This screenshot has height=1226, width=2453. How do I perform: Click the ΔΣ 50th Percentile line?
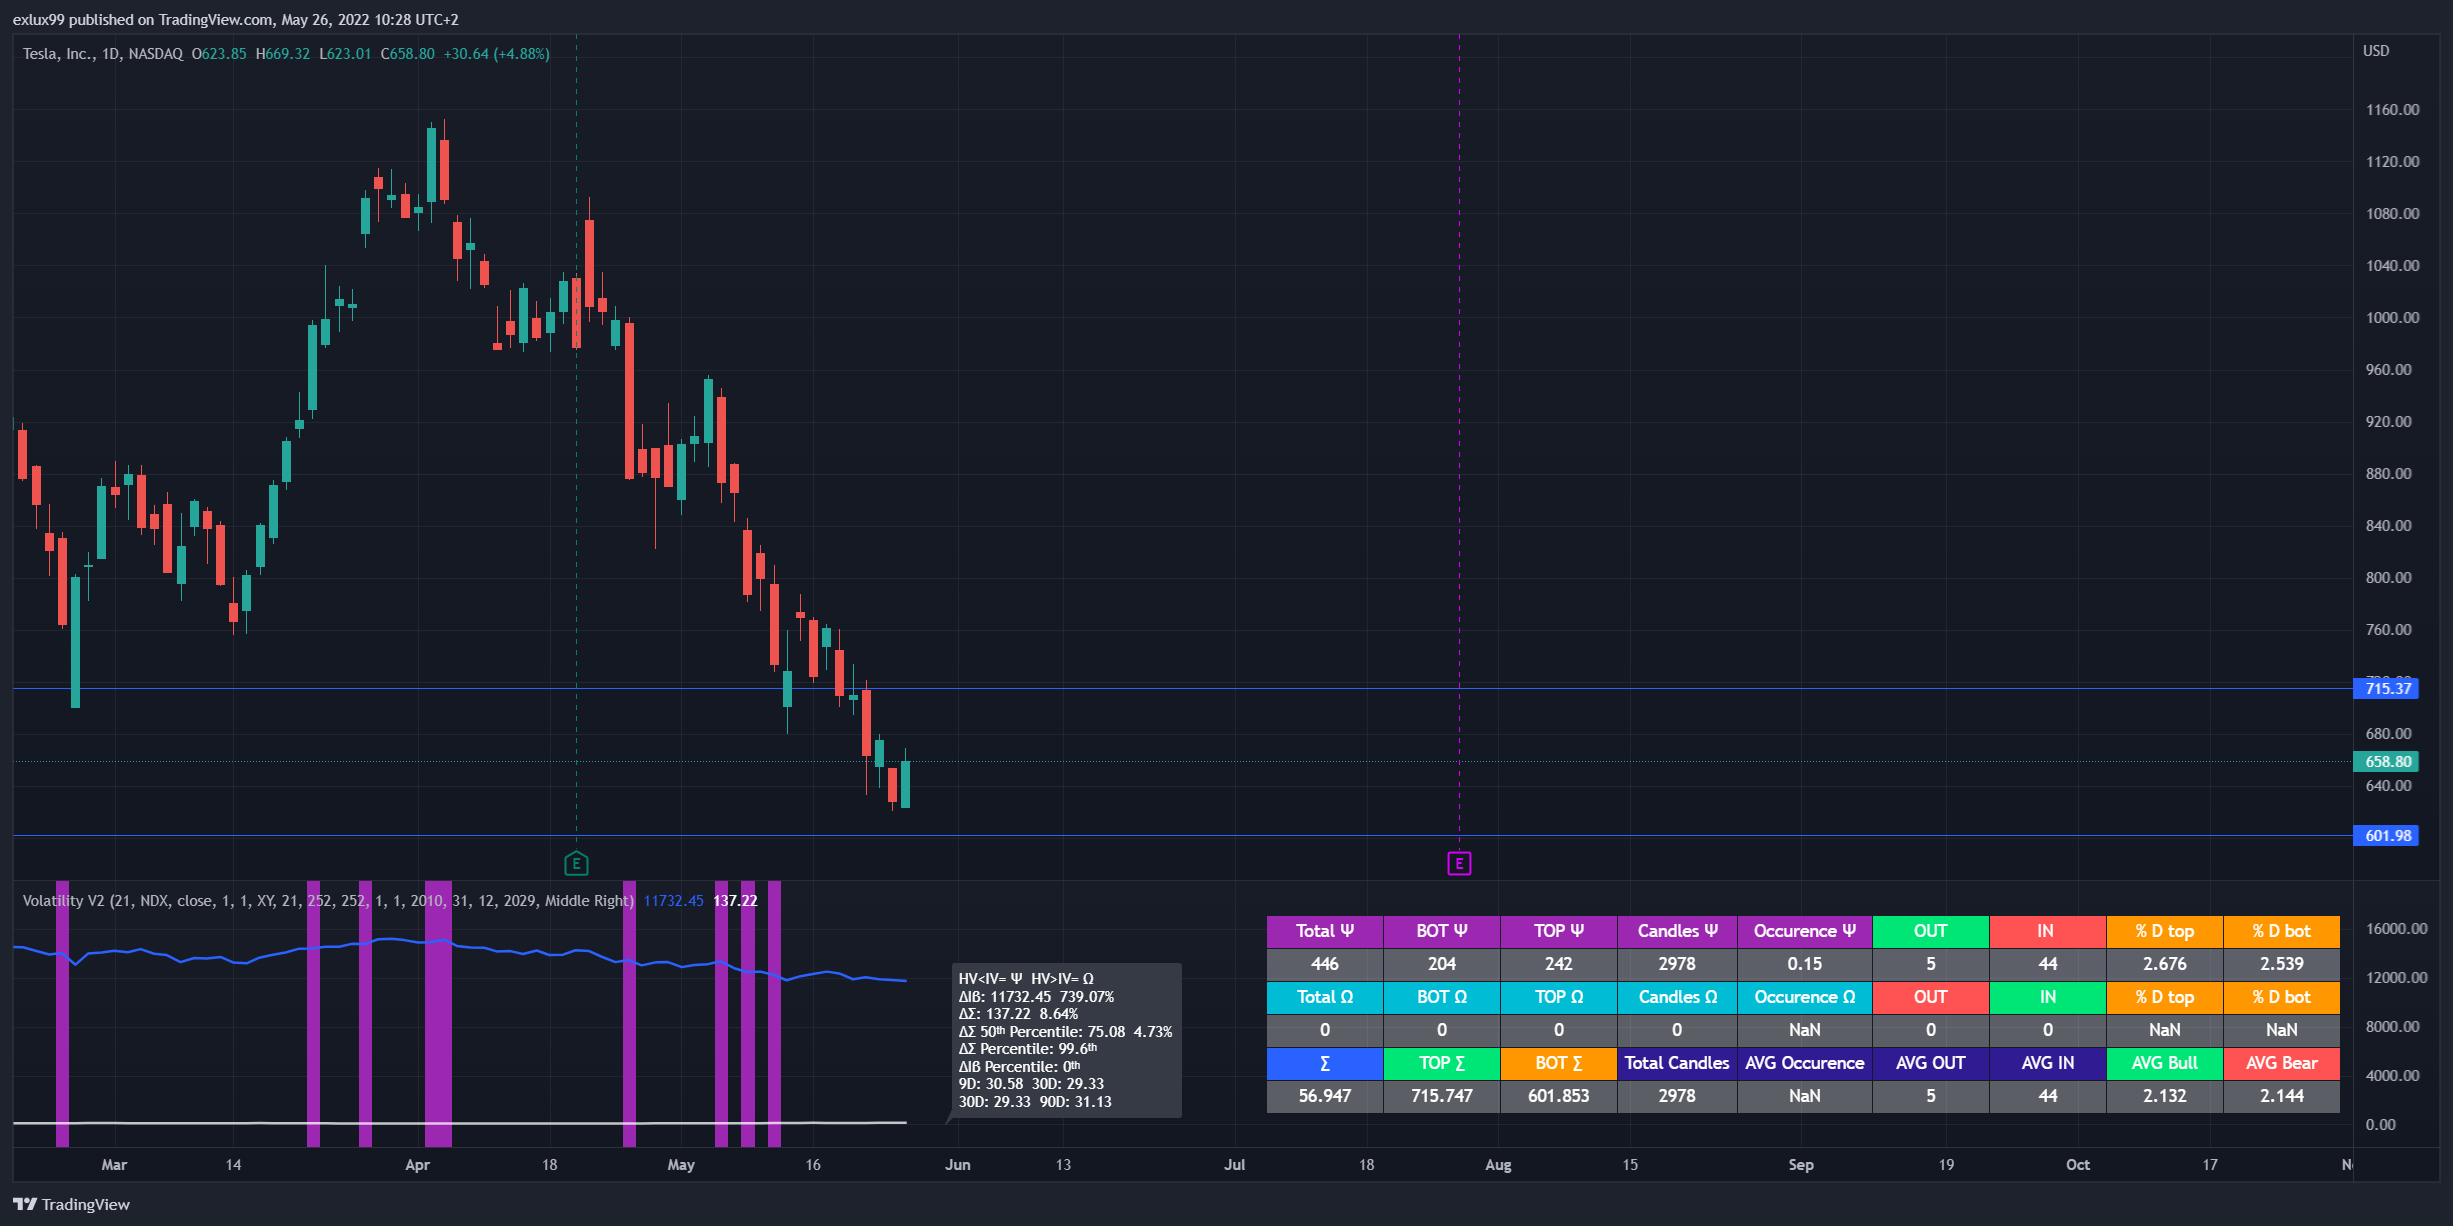(1065, 1032)
